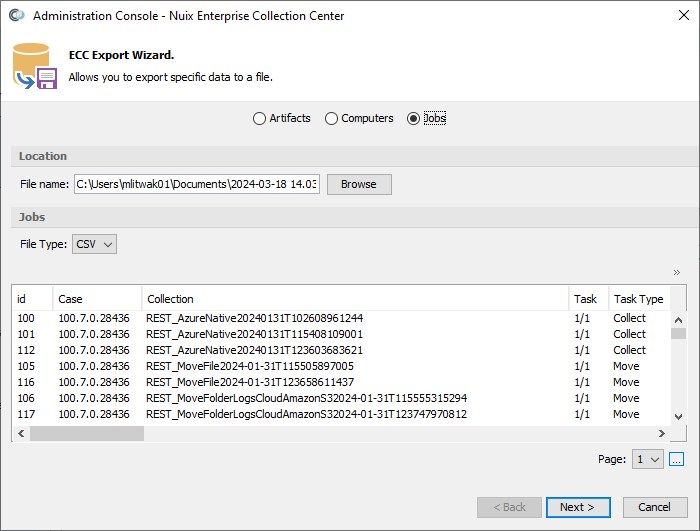Click the Location section header
This screenshot has height=531, width=700.
pyautogui.click(x=43, y=156)
